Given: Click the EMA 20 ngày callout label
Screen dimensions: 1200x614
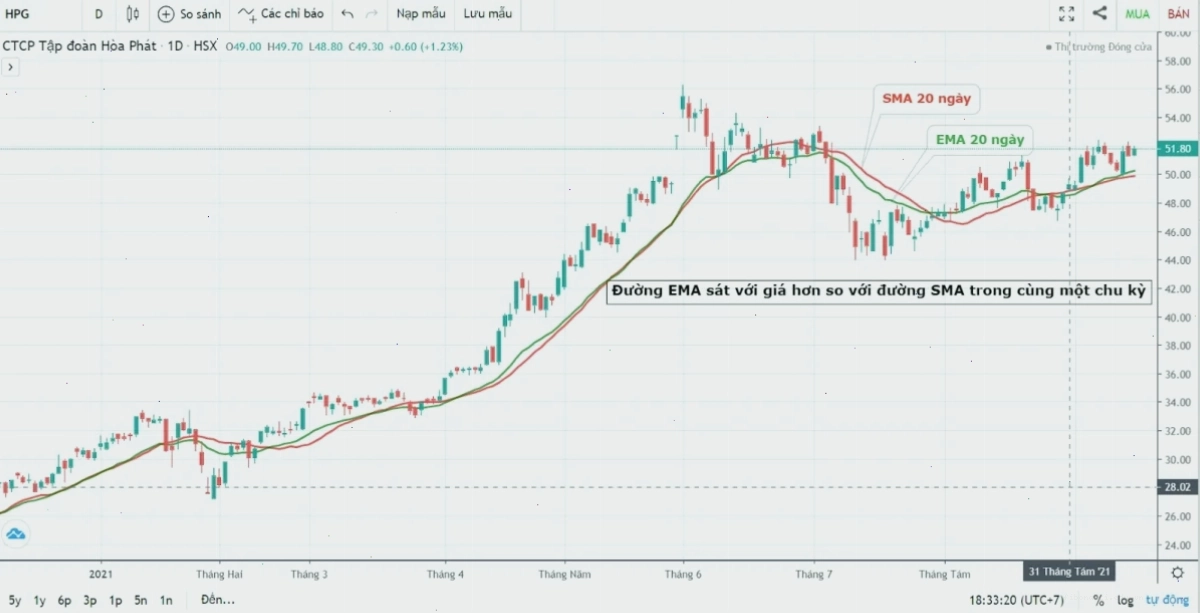Looking at the screenshot, I should 980,140.
